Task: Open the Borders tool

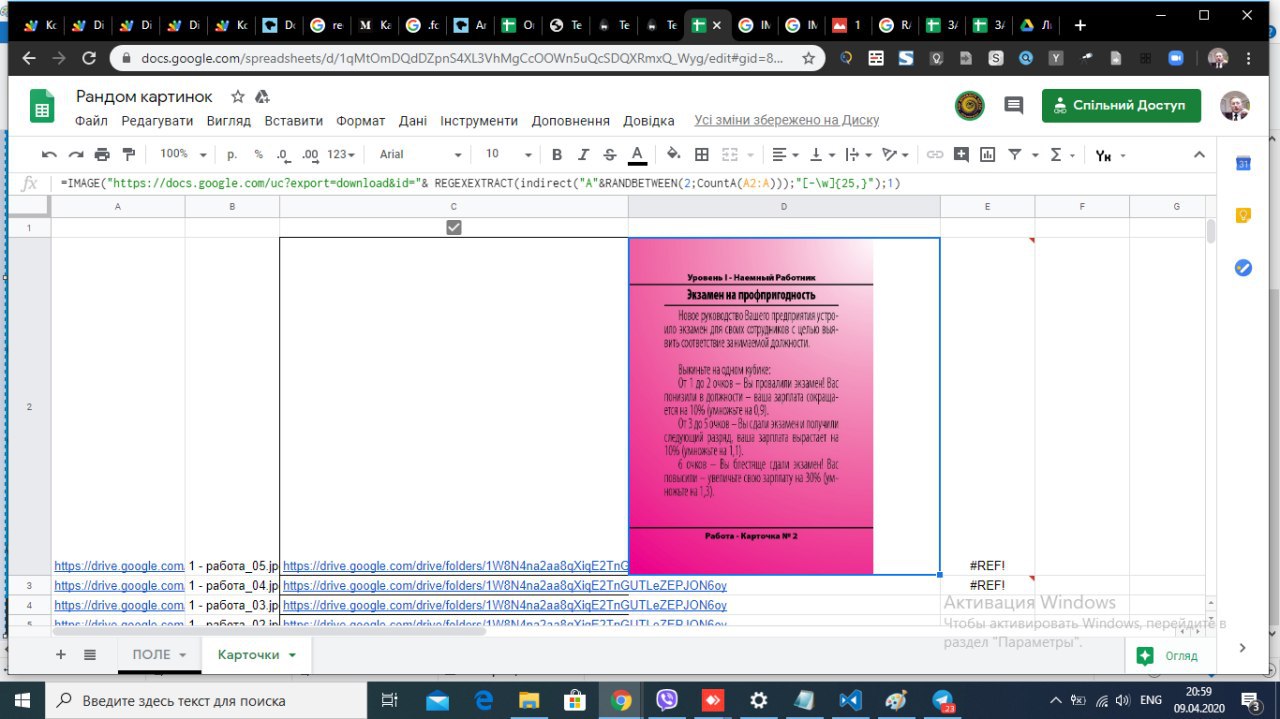Action: coord(702,154)
